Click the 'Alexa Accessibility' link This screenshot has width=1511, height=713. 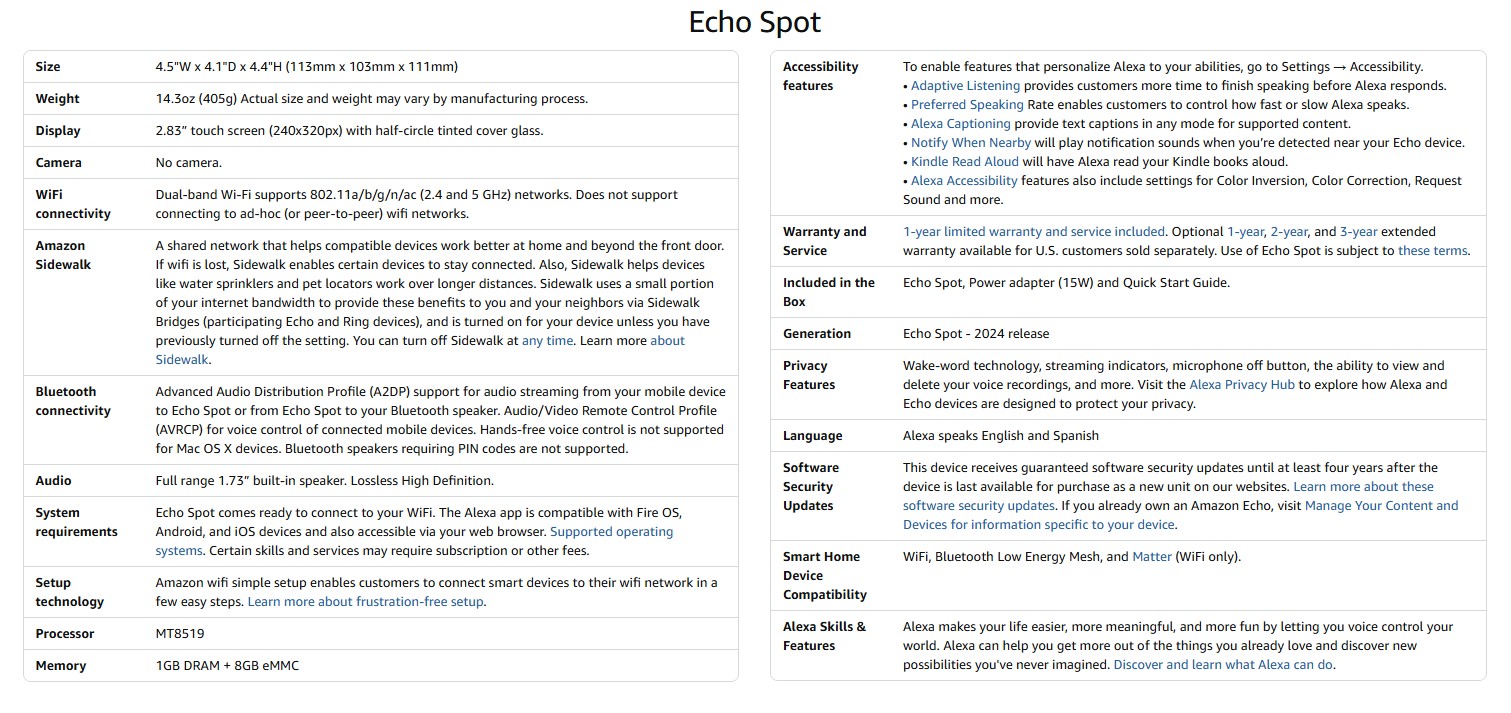[964, 180]
